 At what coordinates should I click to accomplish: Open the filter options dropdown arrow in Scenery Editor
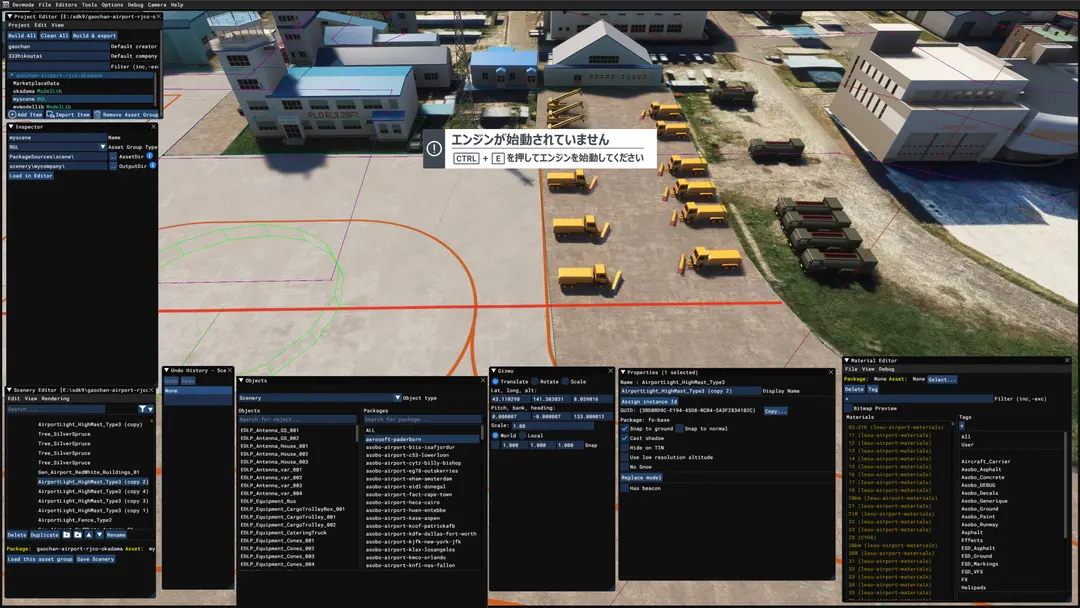[150, 409]
